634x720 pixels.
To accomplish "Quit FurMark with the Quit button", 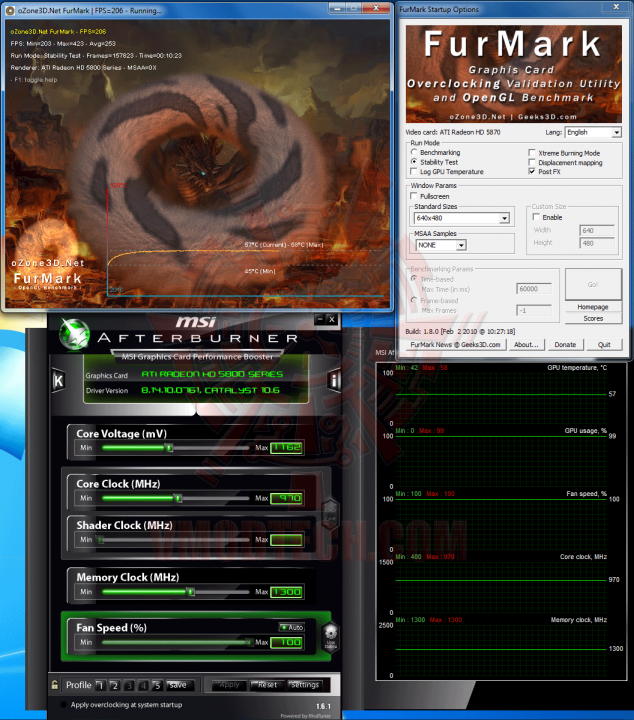I will [x=604, y=345].
